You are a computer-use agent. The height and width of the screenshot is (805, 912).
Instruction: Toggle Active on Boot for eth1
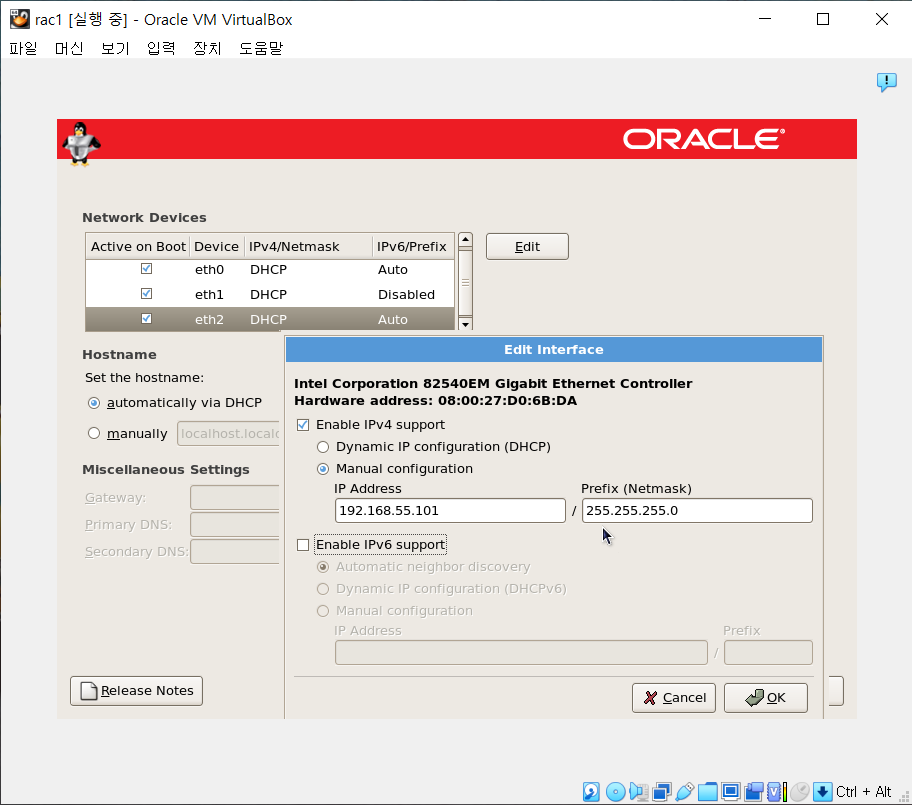click(147, 294)
